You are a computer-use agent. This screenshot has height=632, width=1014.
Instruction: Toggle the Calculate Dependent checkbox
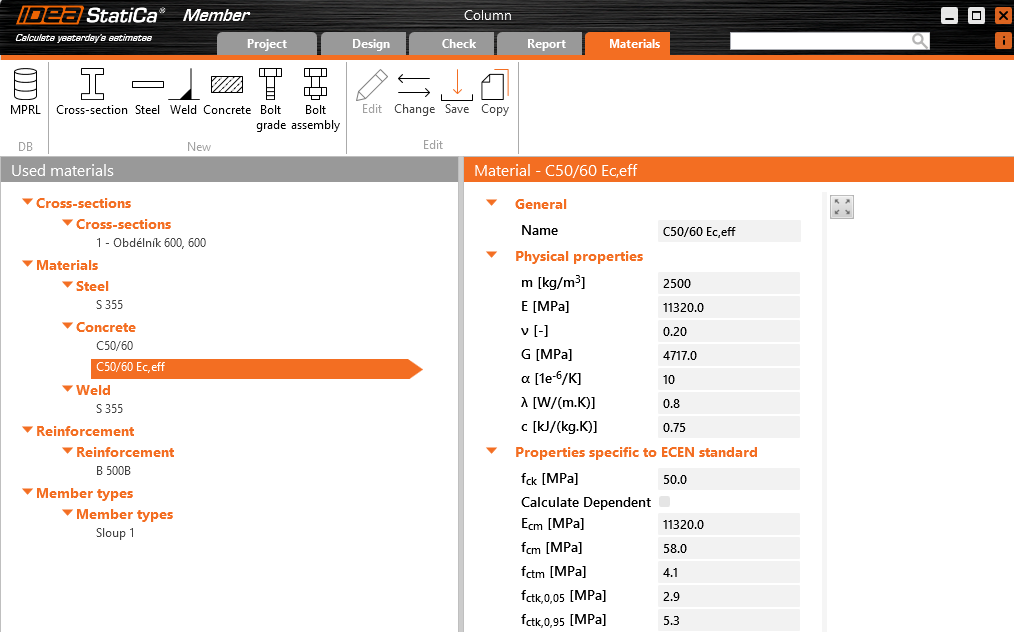tap(665, 502)
